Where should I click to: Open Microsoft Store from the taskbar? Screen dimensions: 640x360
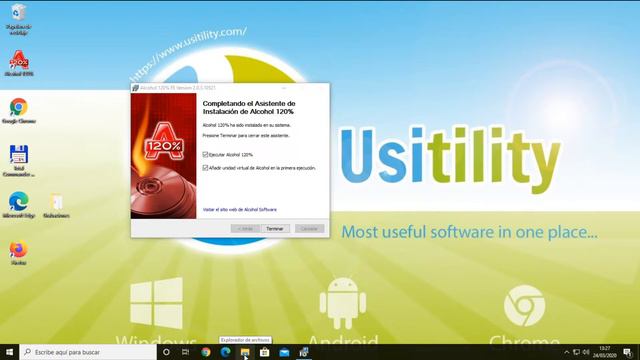264,352
